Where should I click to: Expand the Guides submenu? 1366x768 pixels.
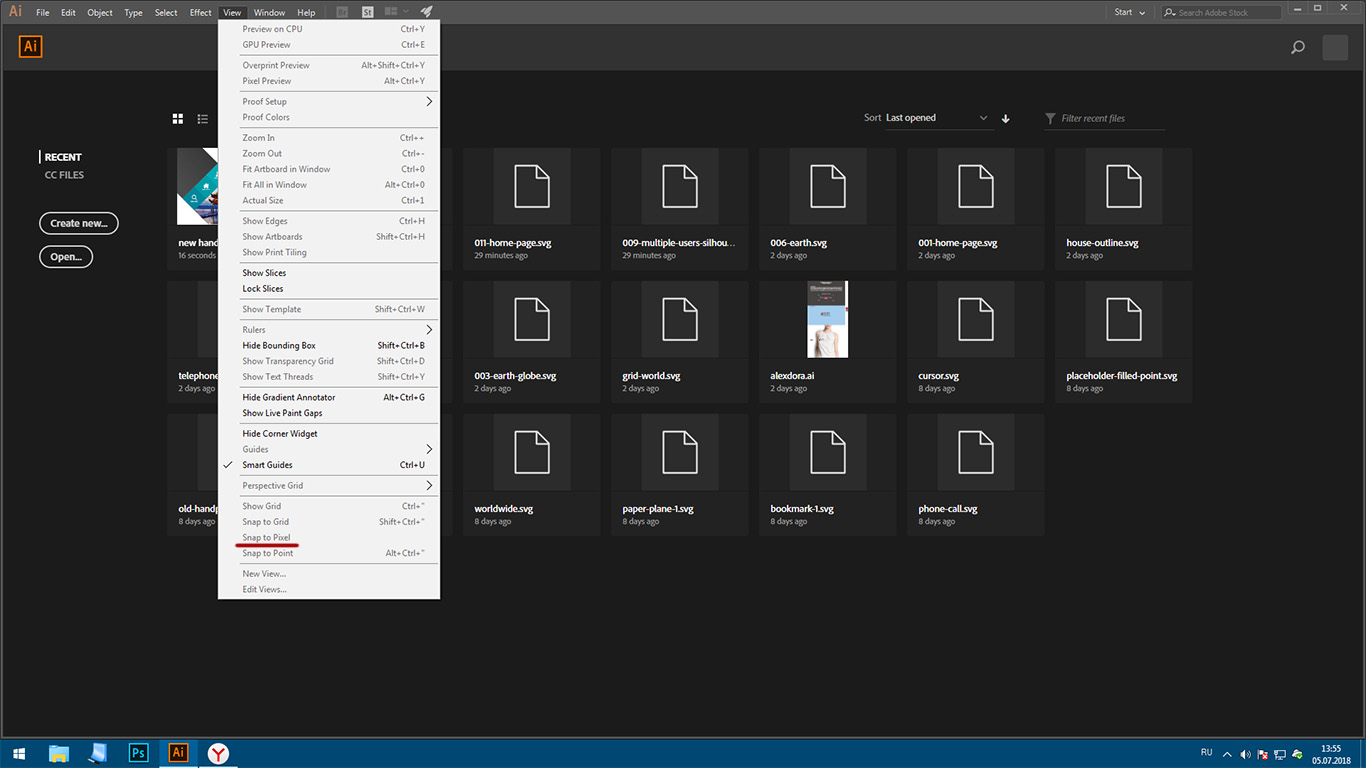pyautogui.click(x=330, y=450)
